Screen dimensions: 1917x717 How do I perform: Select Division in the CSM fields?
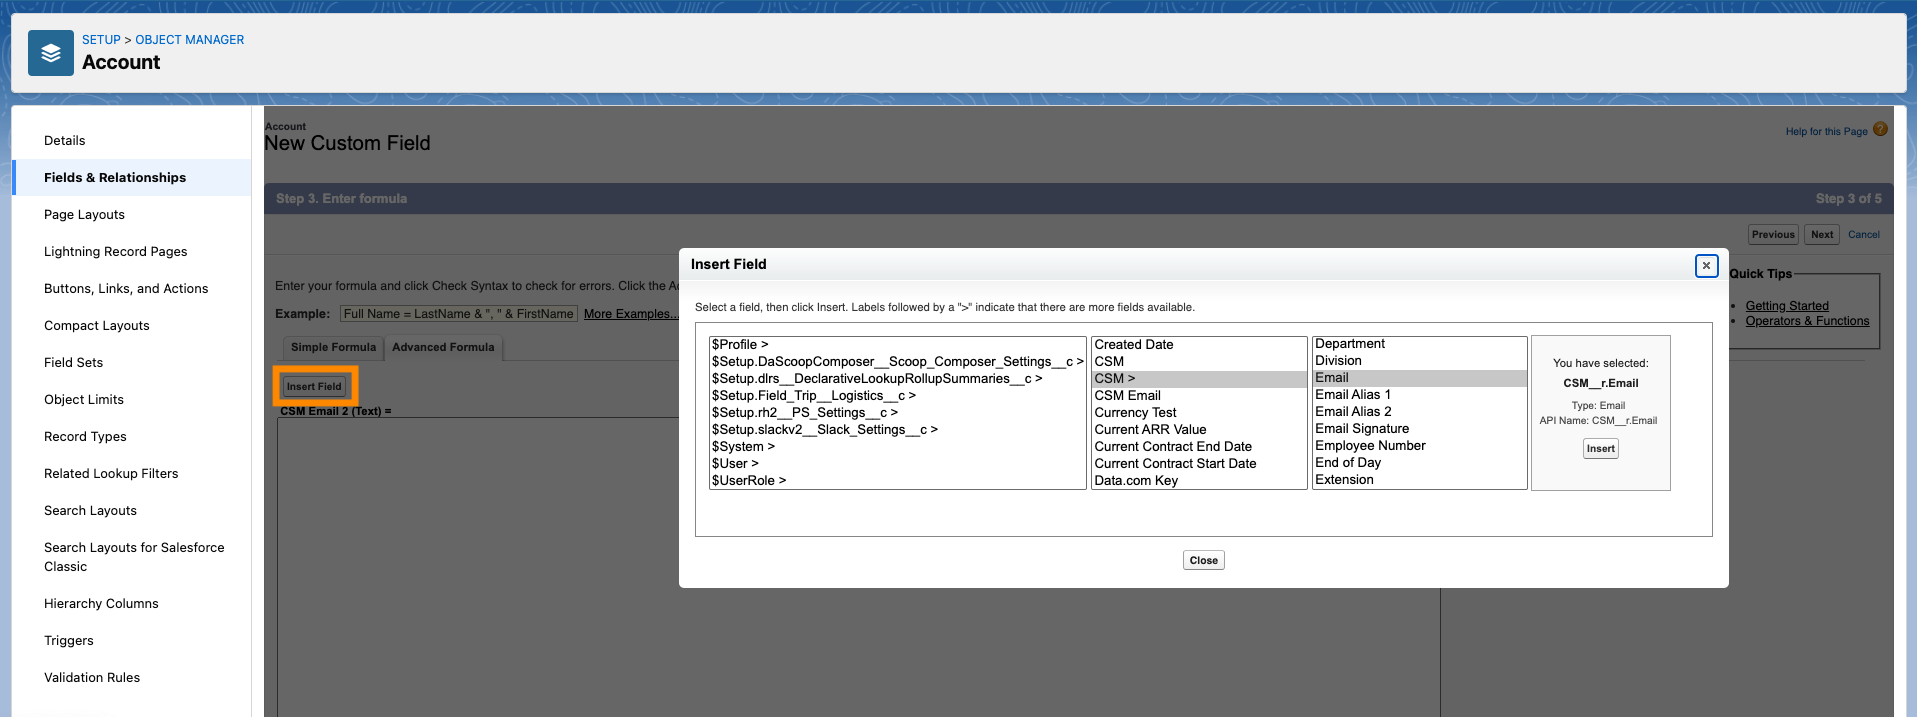pos(1420,361)
